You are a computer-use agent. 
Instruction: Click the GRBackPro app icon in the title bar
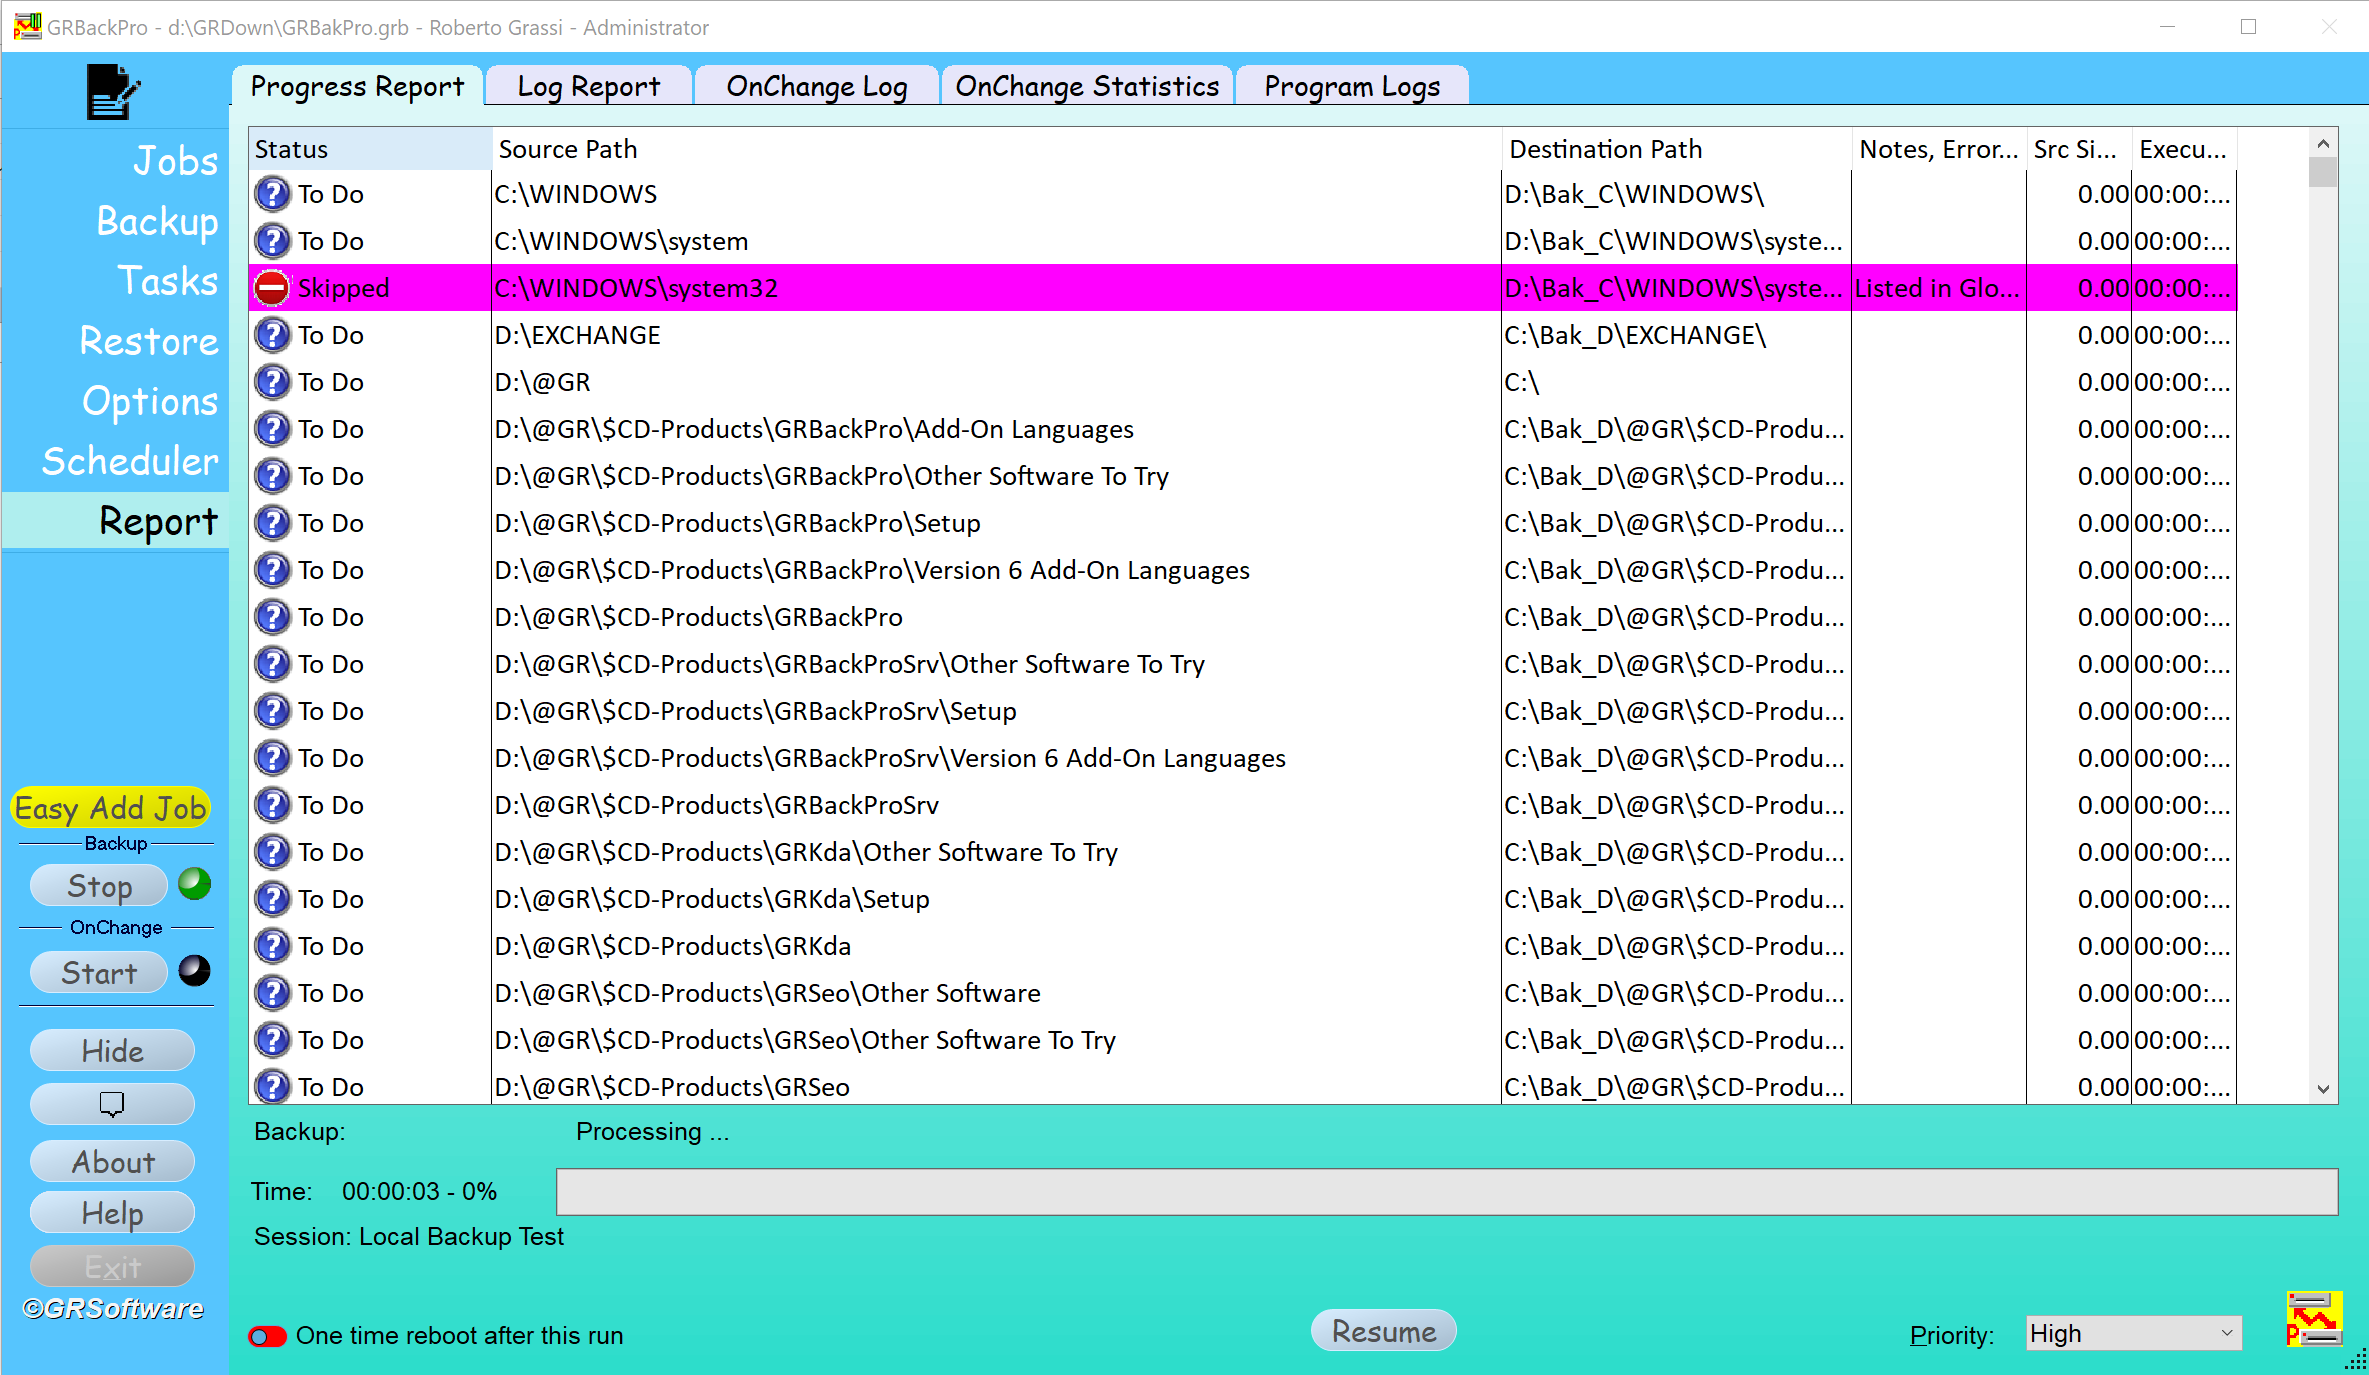point(27,27)
